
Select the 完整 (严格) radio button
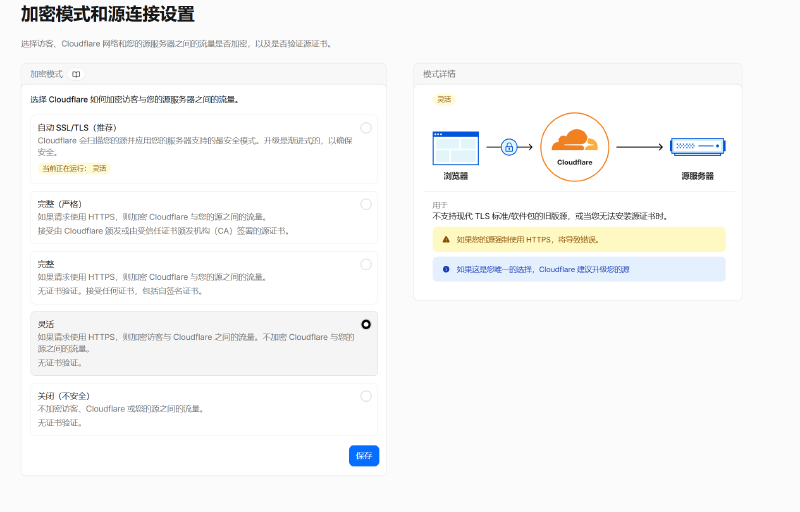[x=366, y=204]
